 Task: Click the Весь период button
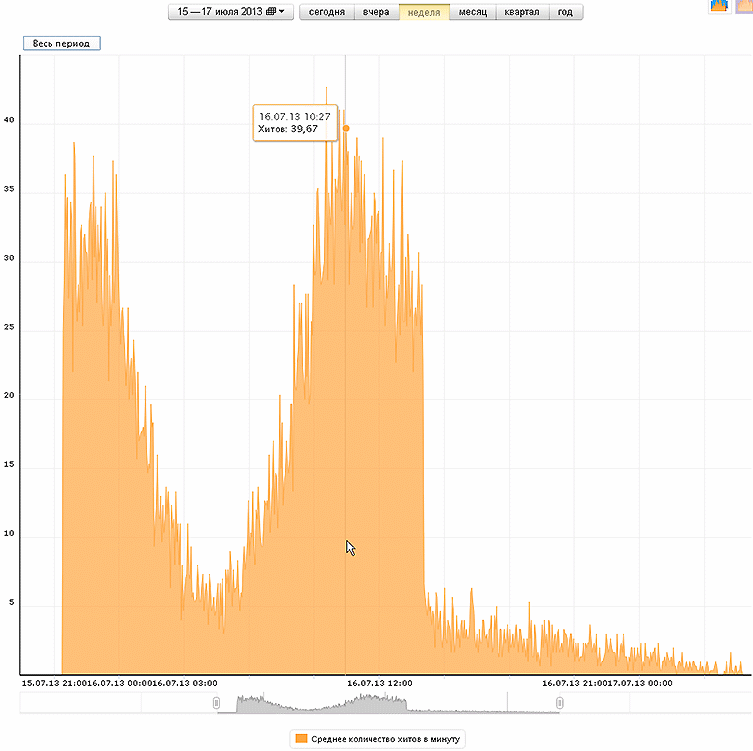(61, 43)
